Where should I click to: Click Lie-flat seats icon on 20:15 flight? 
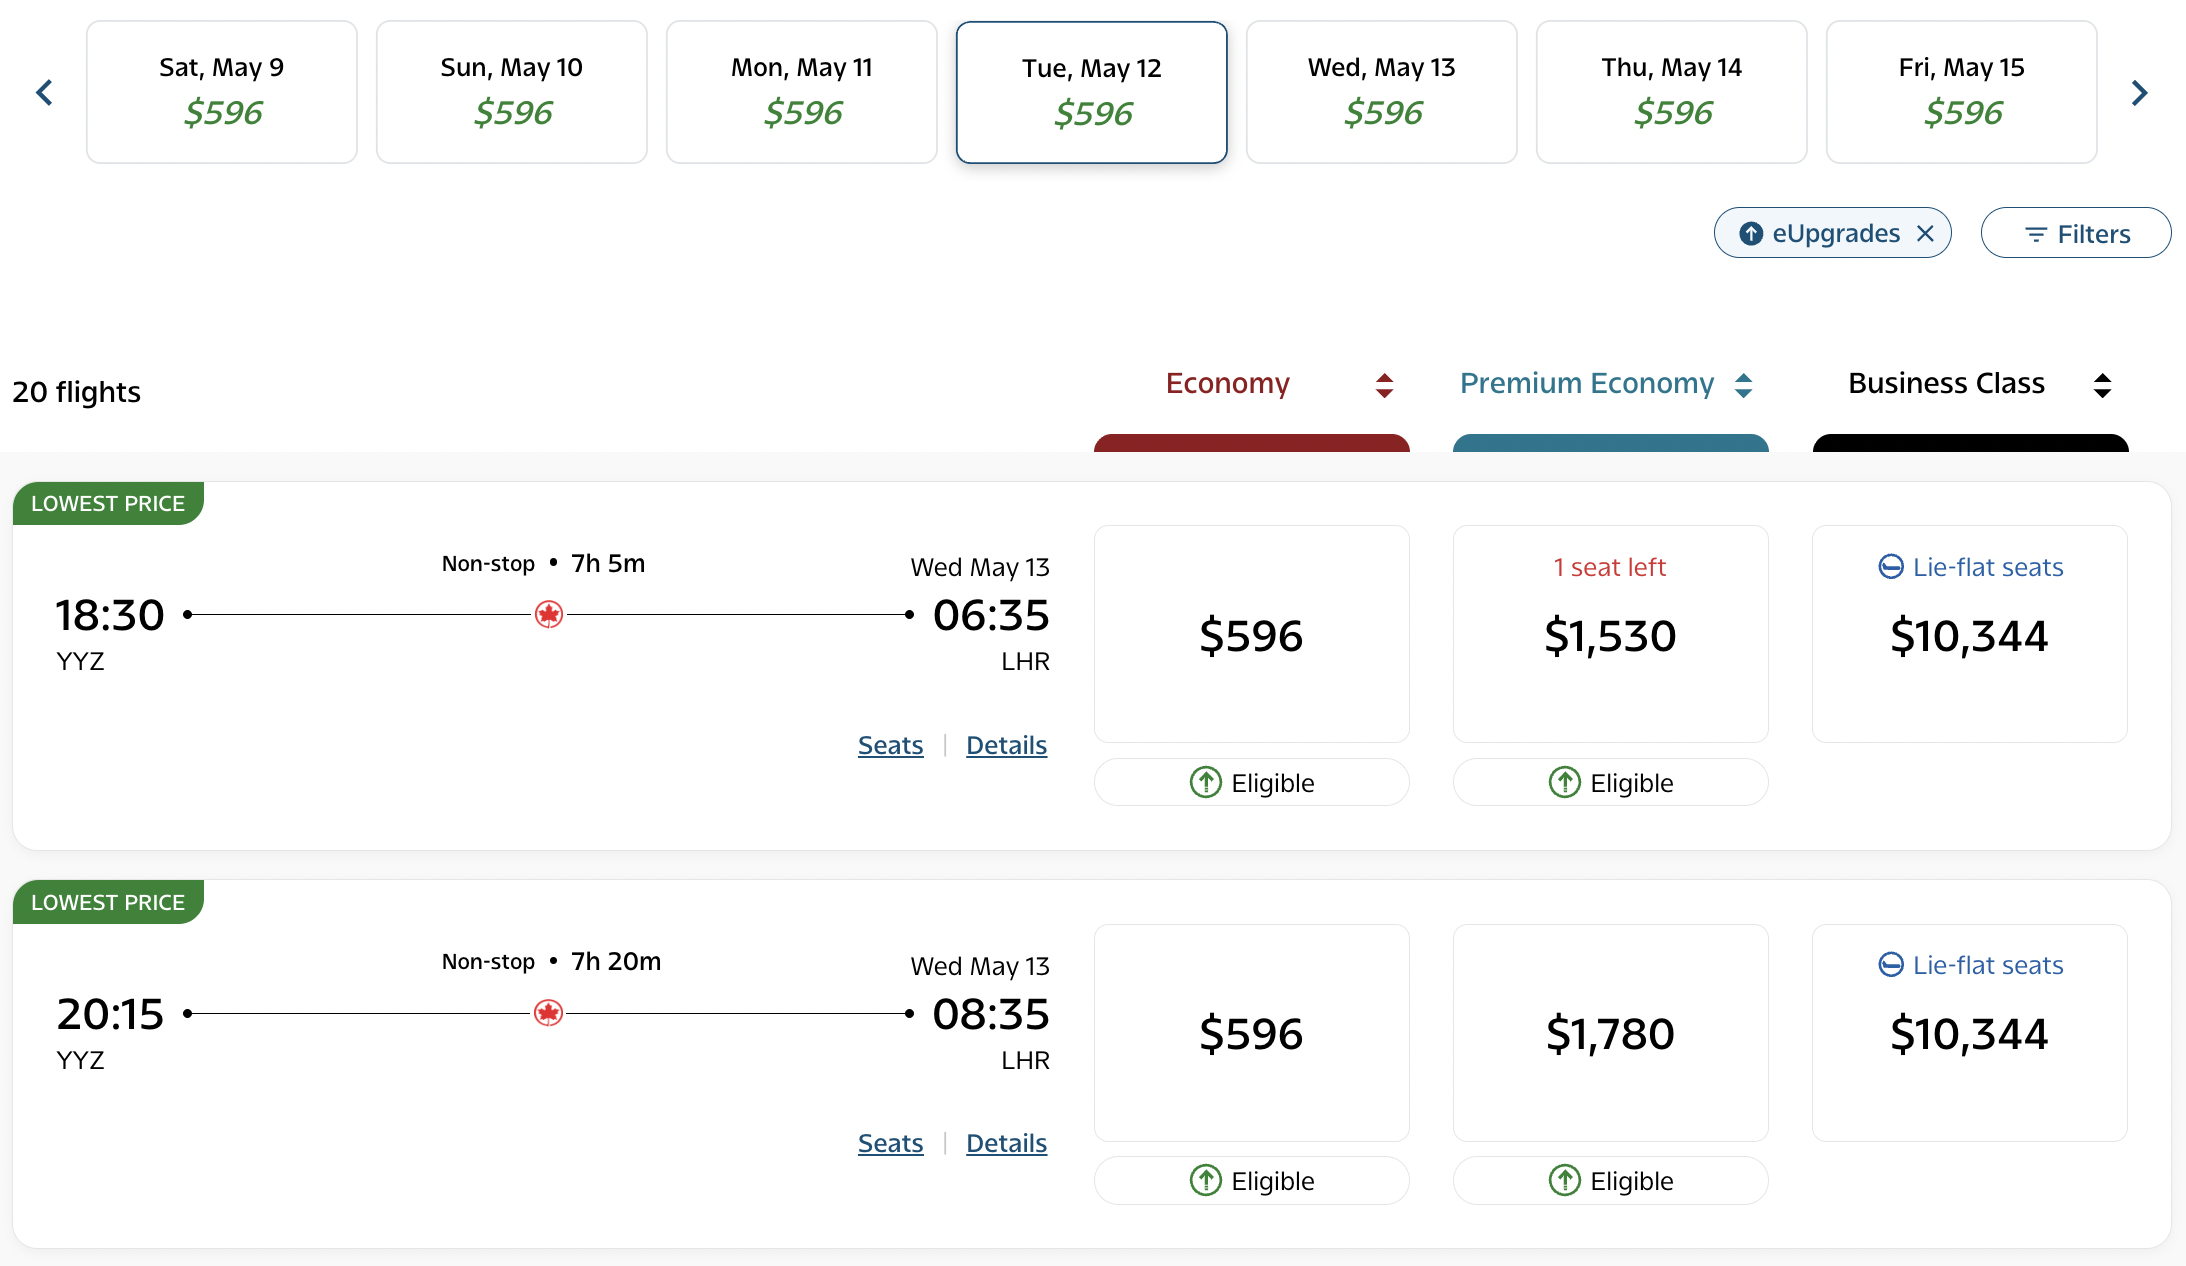pos(1891,965)
